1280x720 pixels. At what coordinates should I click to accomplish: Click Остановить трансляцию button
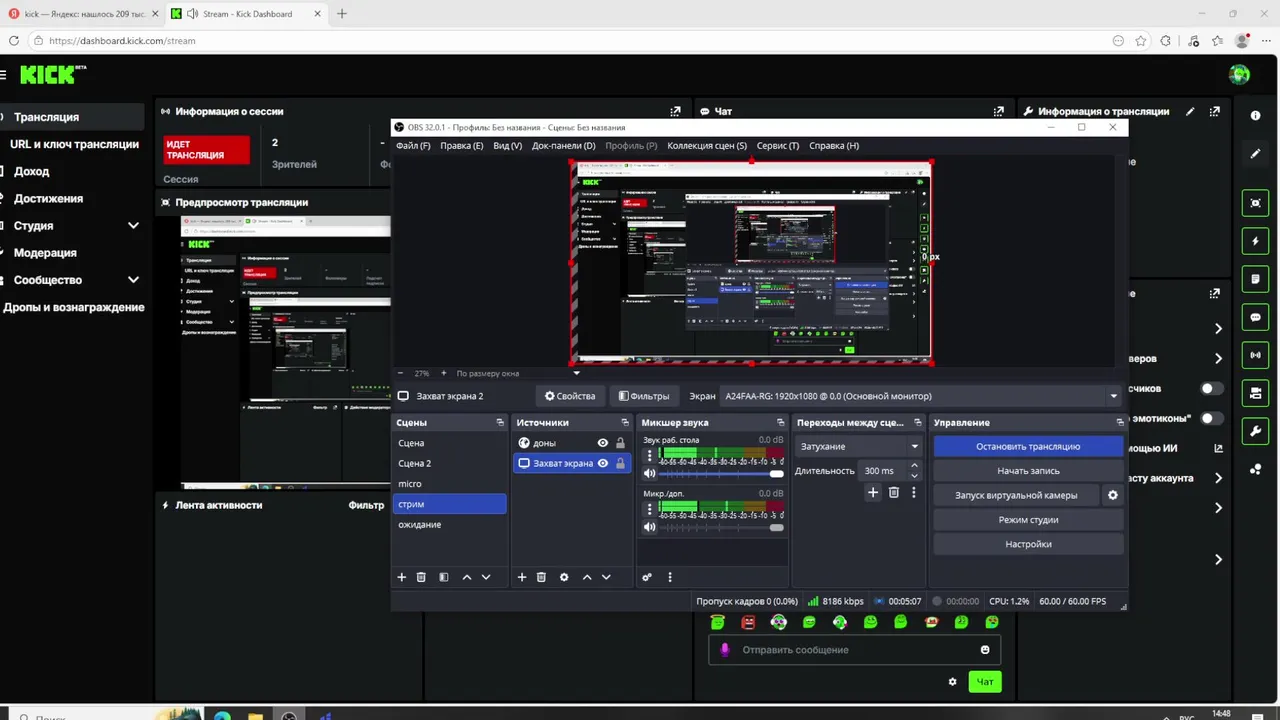pos(1028,447)
